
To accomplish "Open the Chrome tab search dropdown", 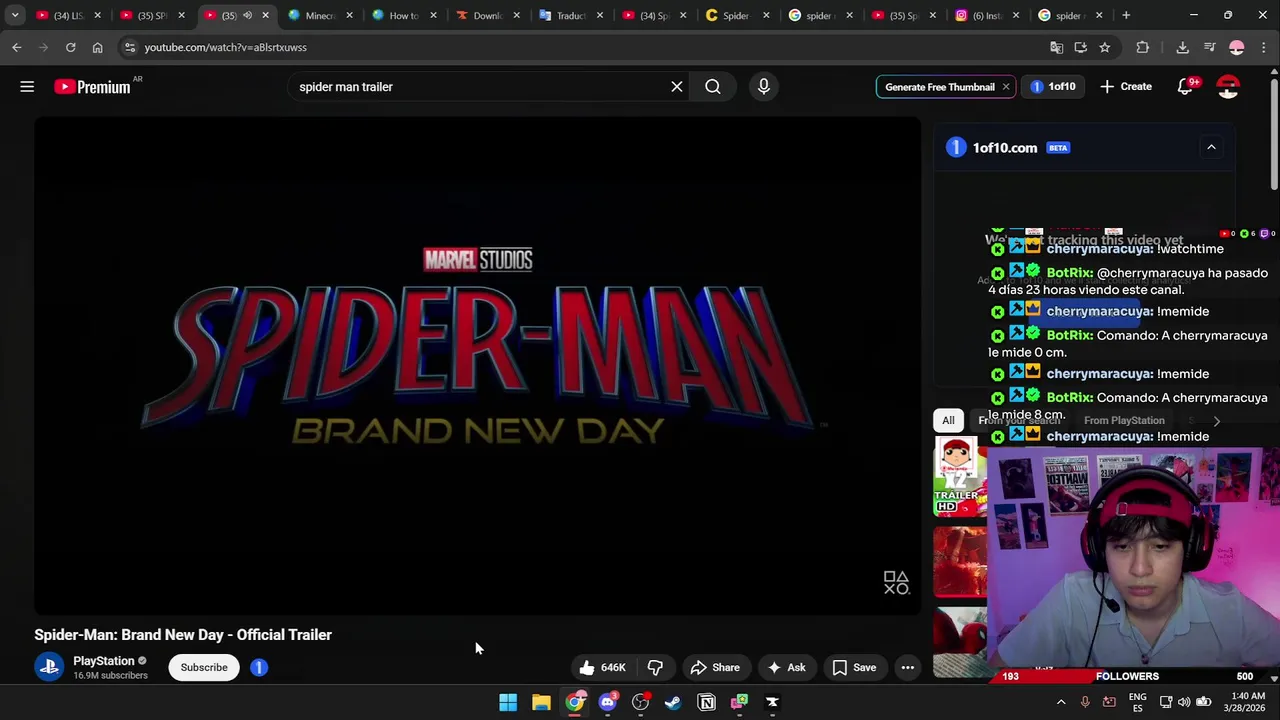I will coord(15,15).
